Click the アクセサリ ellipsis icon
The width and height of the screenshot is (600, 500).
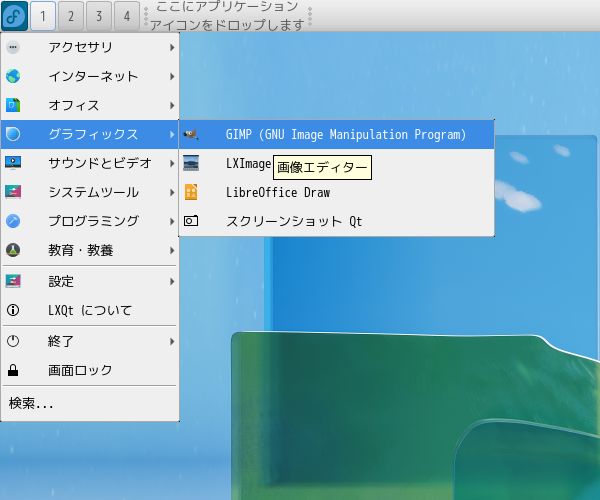tap(13, 47)
